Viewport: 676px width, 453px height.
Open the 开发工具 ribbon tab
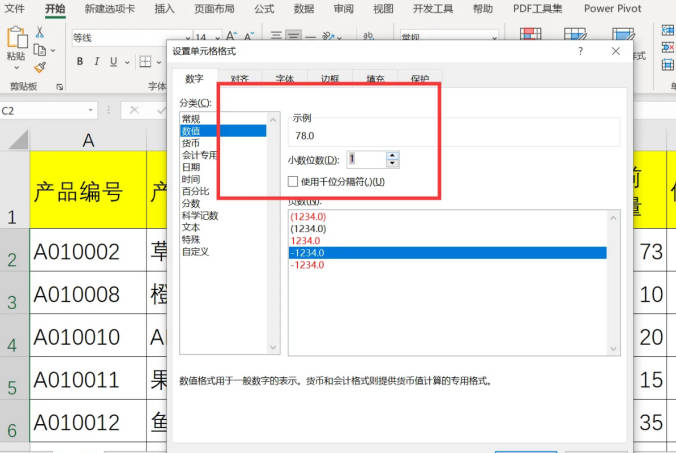click(433, 9)
